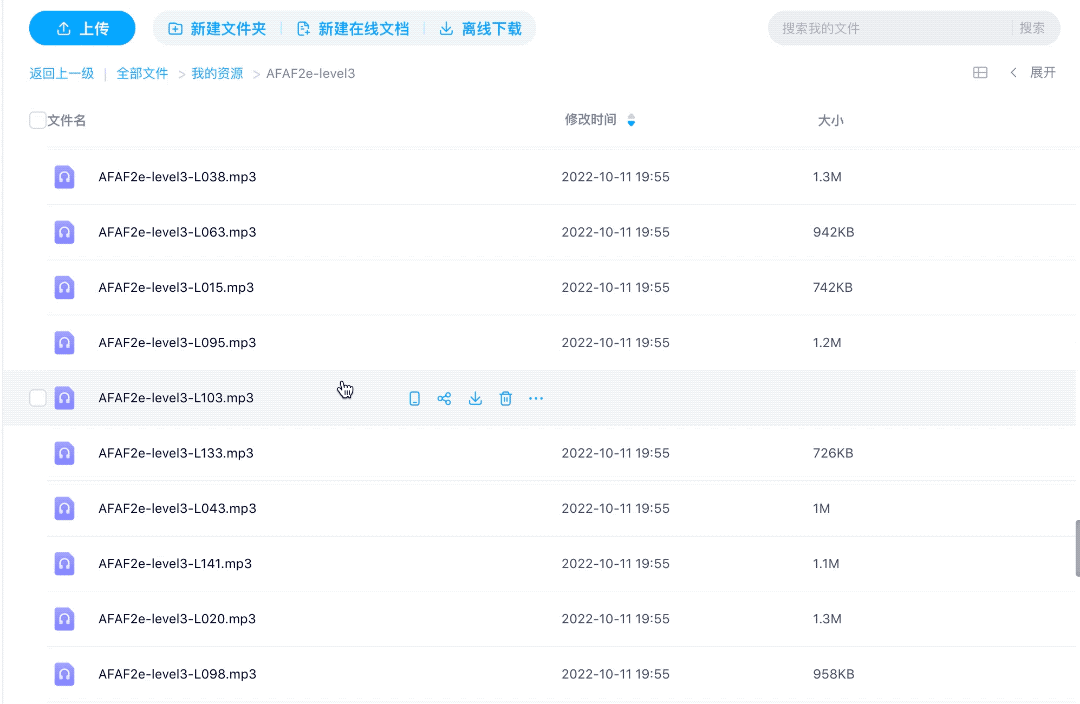The image size is (1080, 704).
Task: Click audio icon of AFAF2e-level3-L038.mp3
Action: (64, 177)
